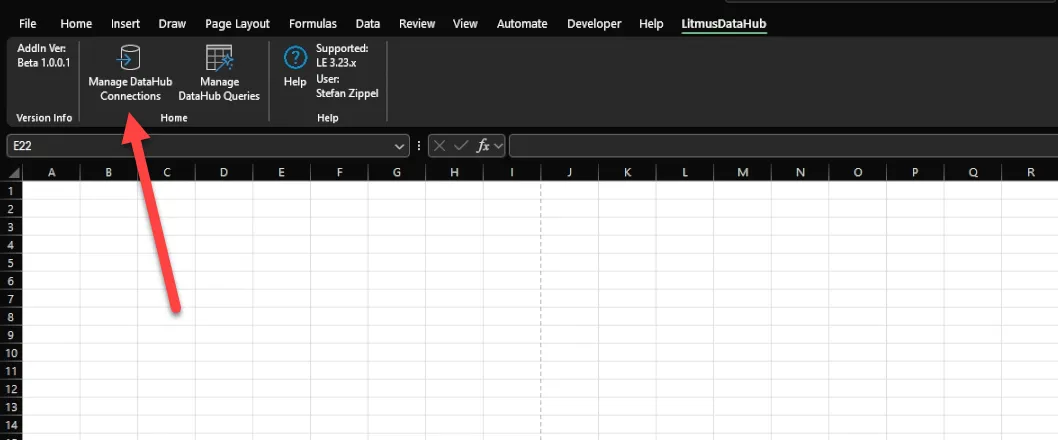Select column H header
This screenshot has width=1058, height=440.
[454, 173]
